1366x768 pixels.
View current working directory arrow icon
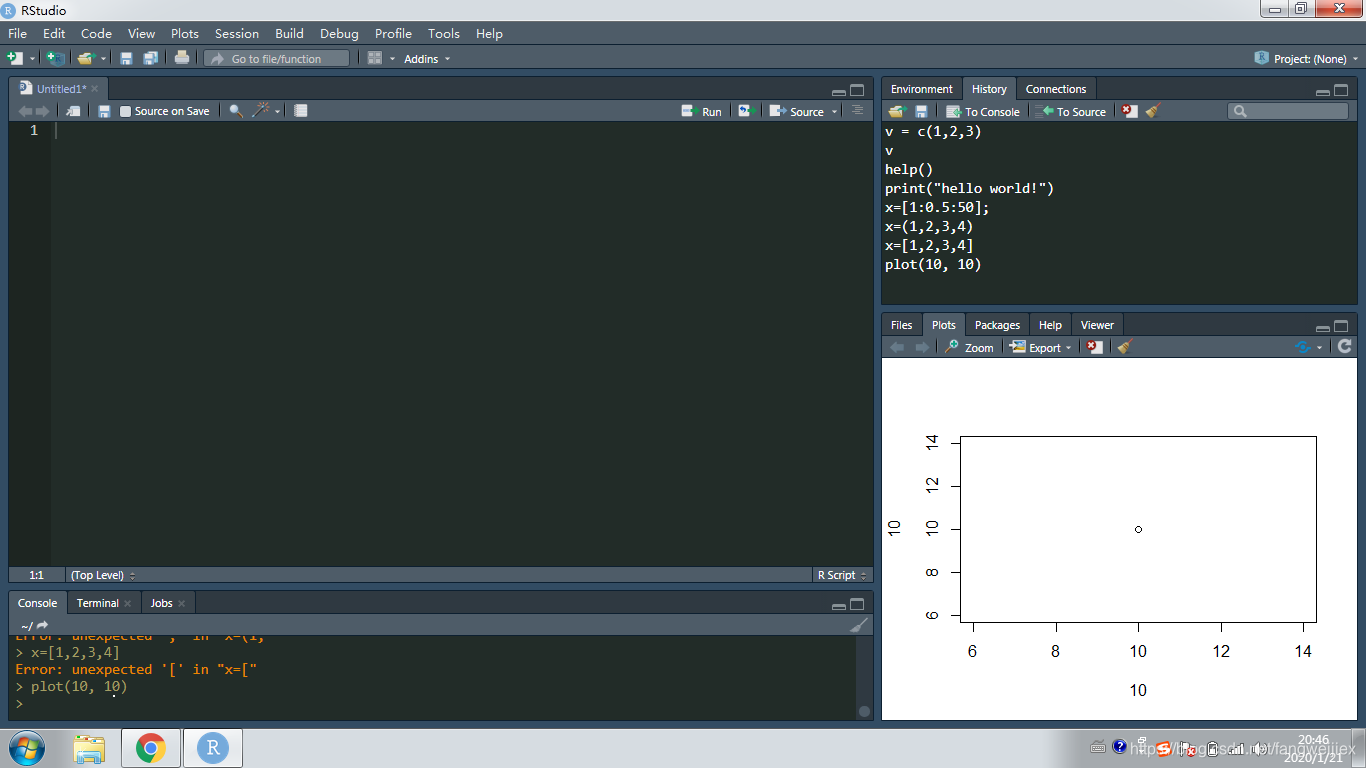point(43,625)
